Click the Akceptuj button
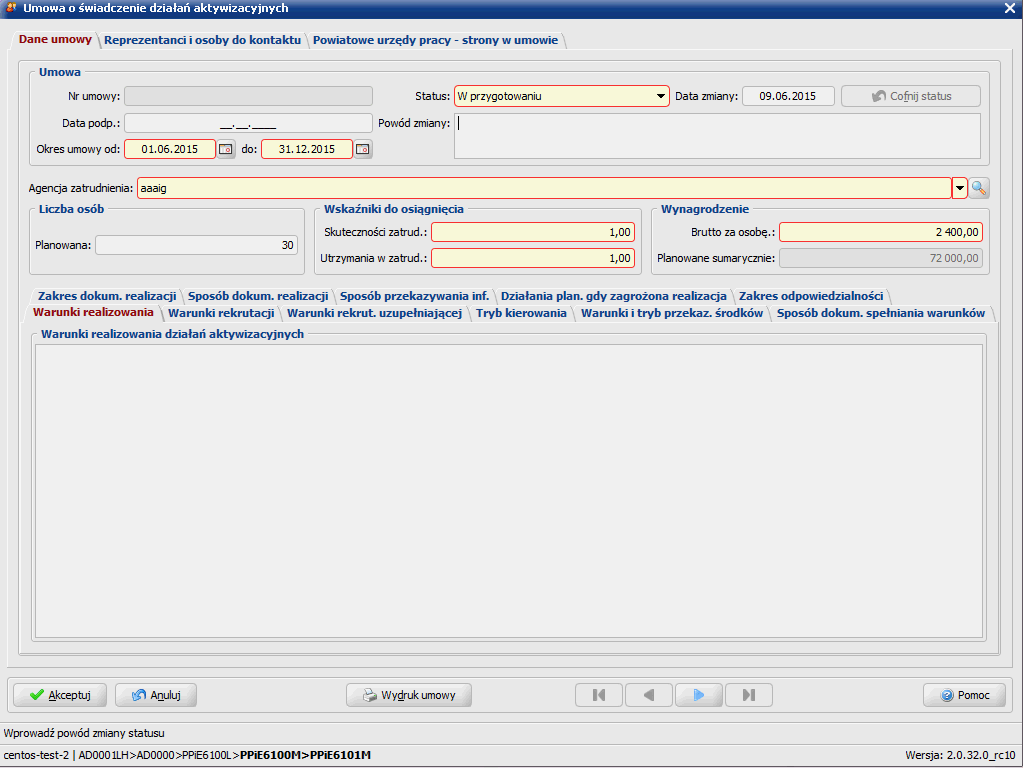The height and width of the screenshot is (768, 1023). pos(60,695)
